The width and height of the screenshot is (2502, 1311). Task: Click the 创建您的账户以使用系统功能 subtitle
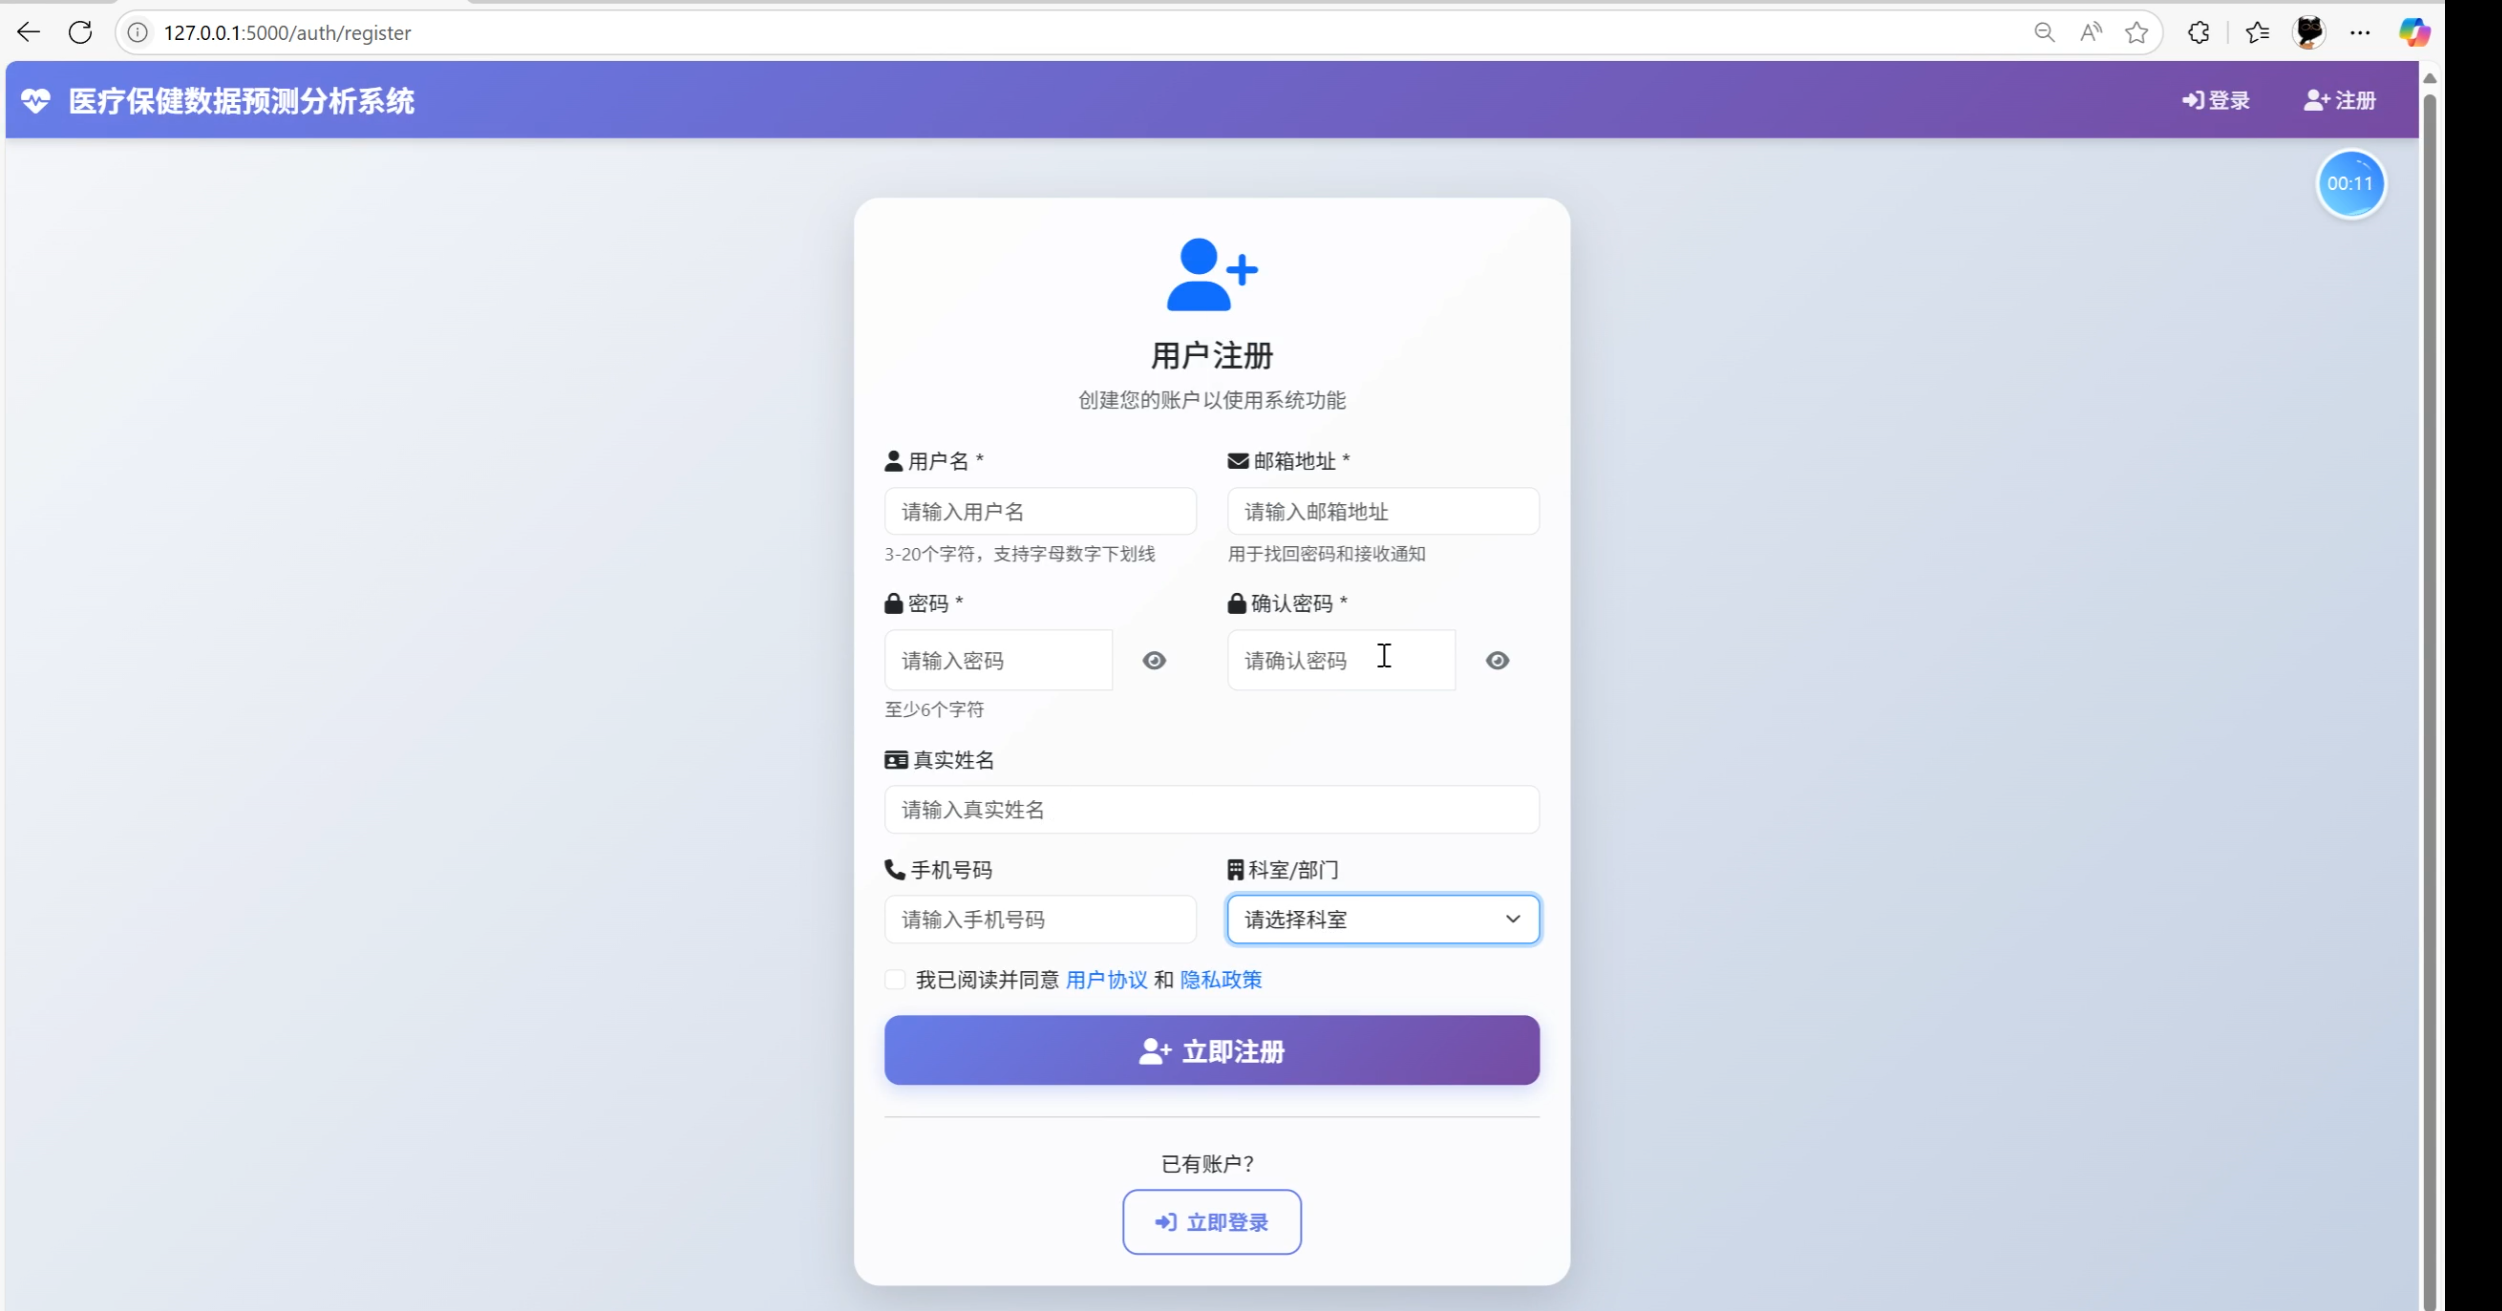click(1212, 400)
